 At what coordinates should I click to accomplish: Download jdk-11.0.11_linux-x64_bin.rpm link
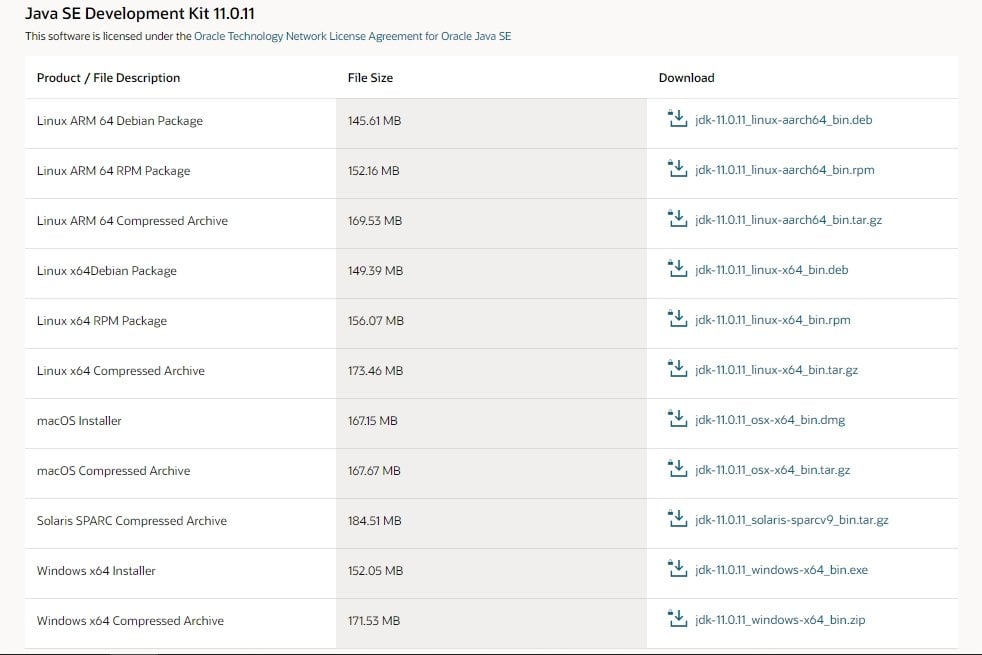(773, 320)
